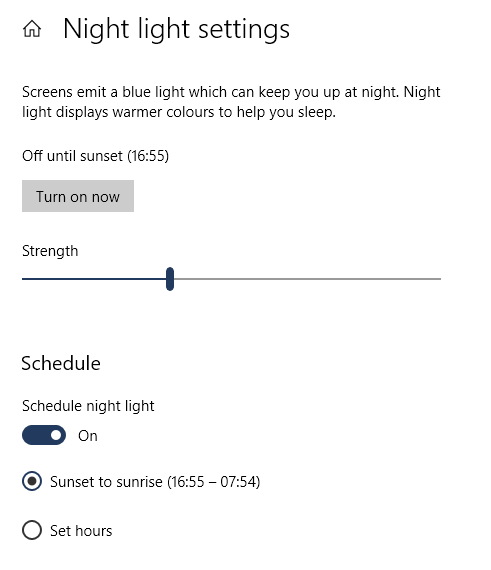
Task: Disable the Schedule night light toggle
Action: point(44,435)
